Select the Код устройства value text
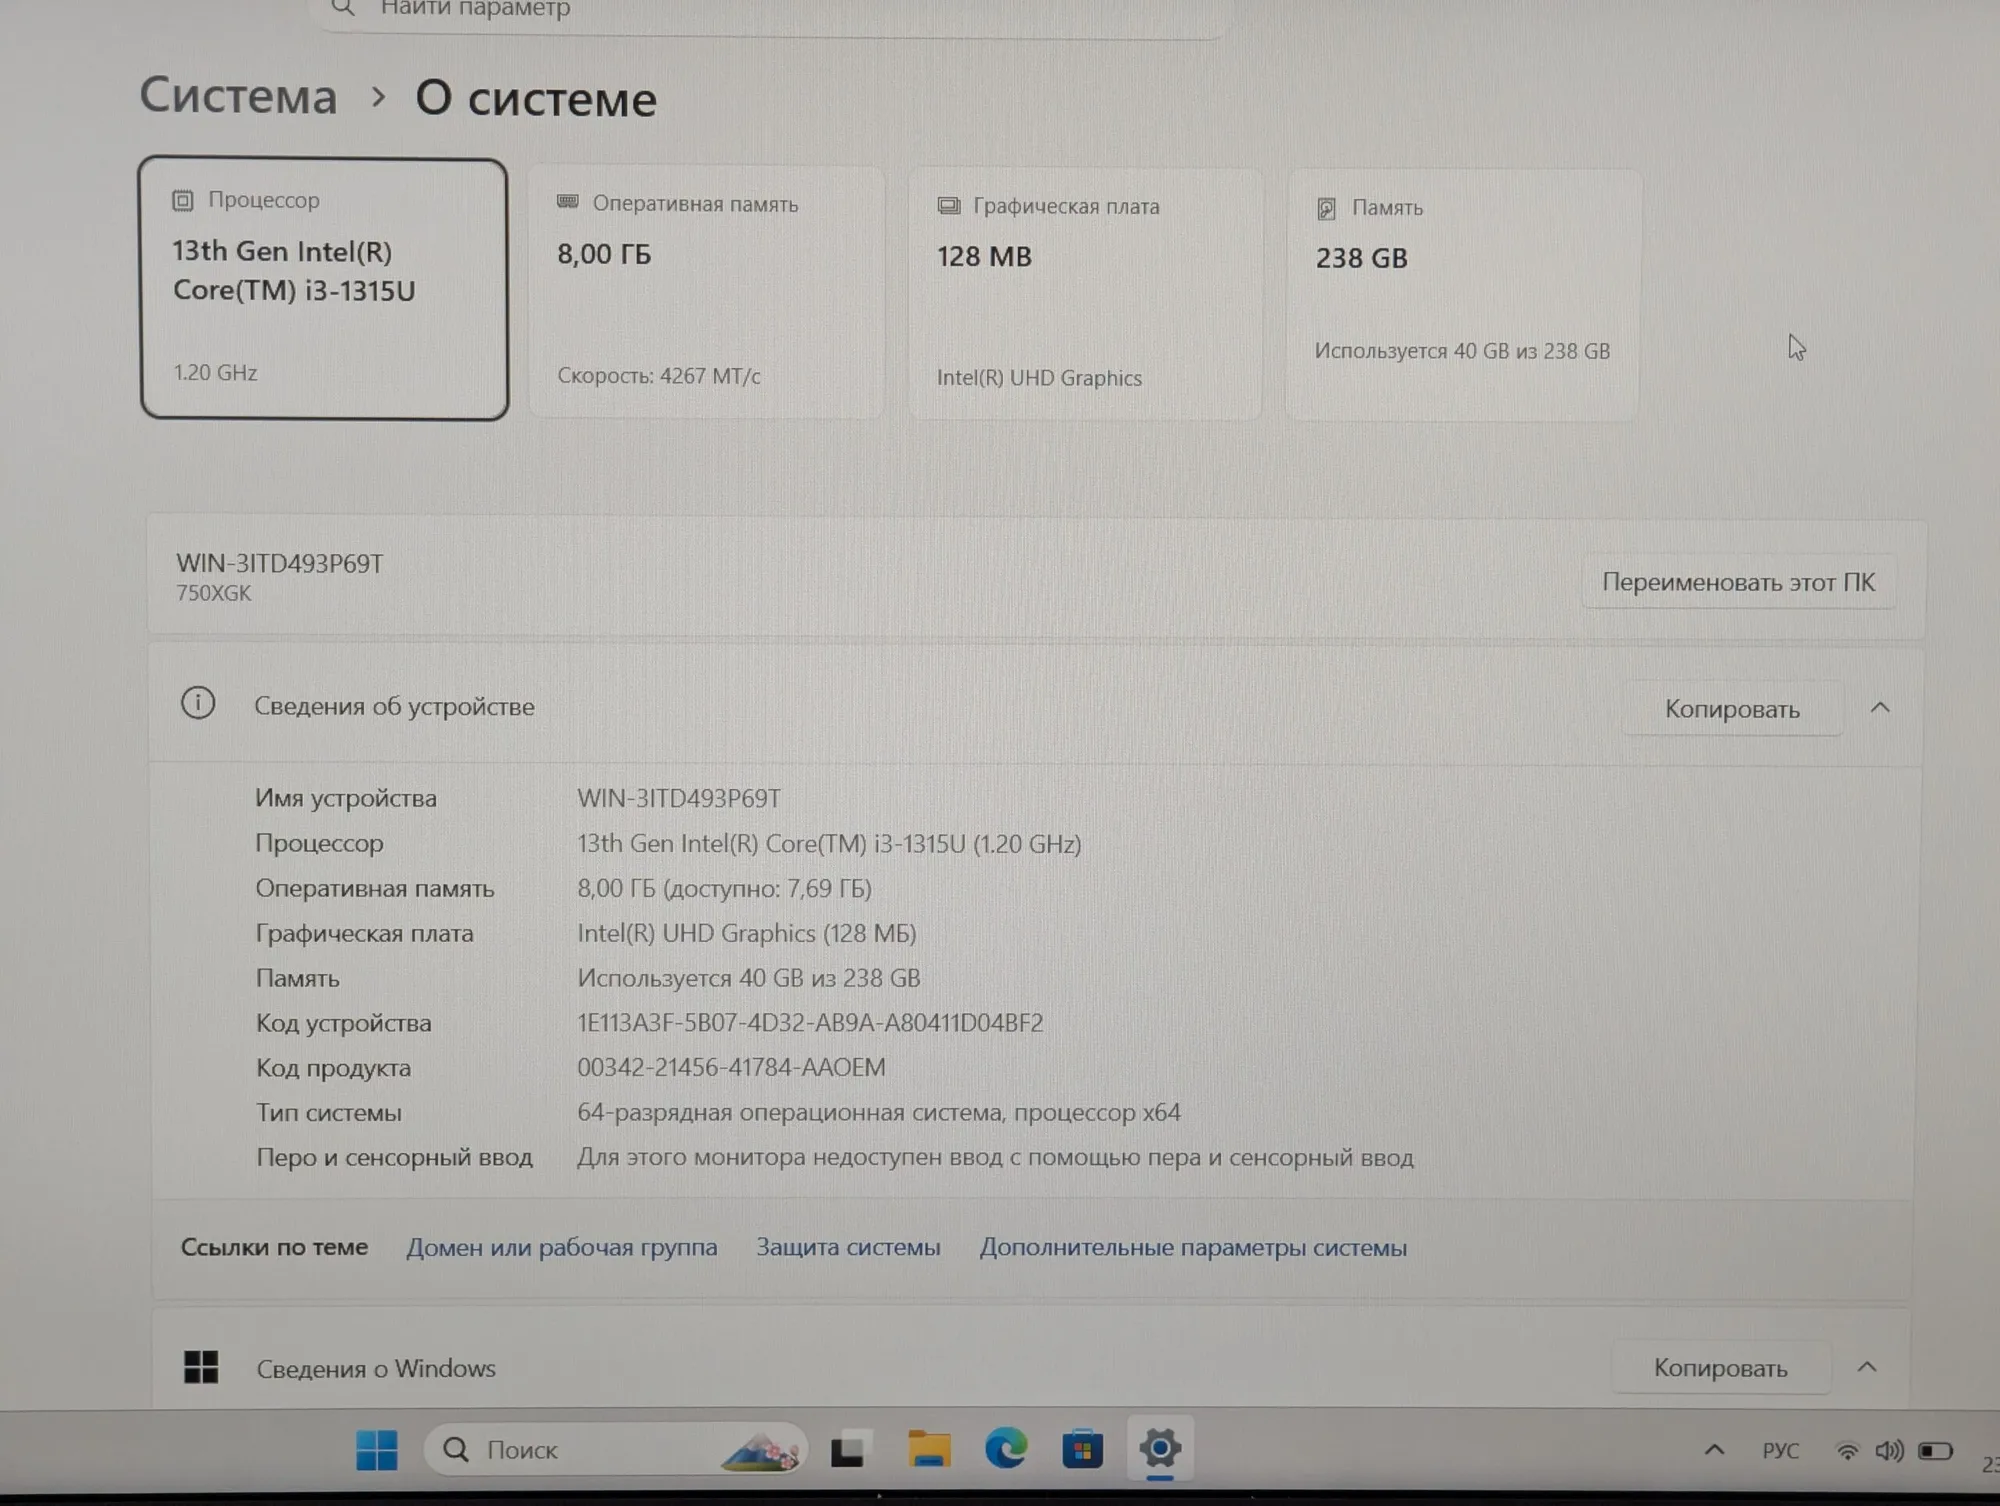This screenshot has width=2000, height=1506. tap(810, 1022)
